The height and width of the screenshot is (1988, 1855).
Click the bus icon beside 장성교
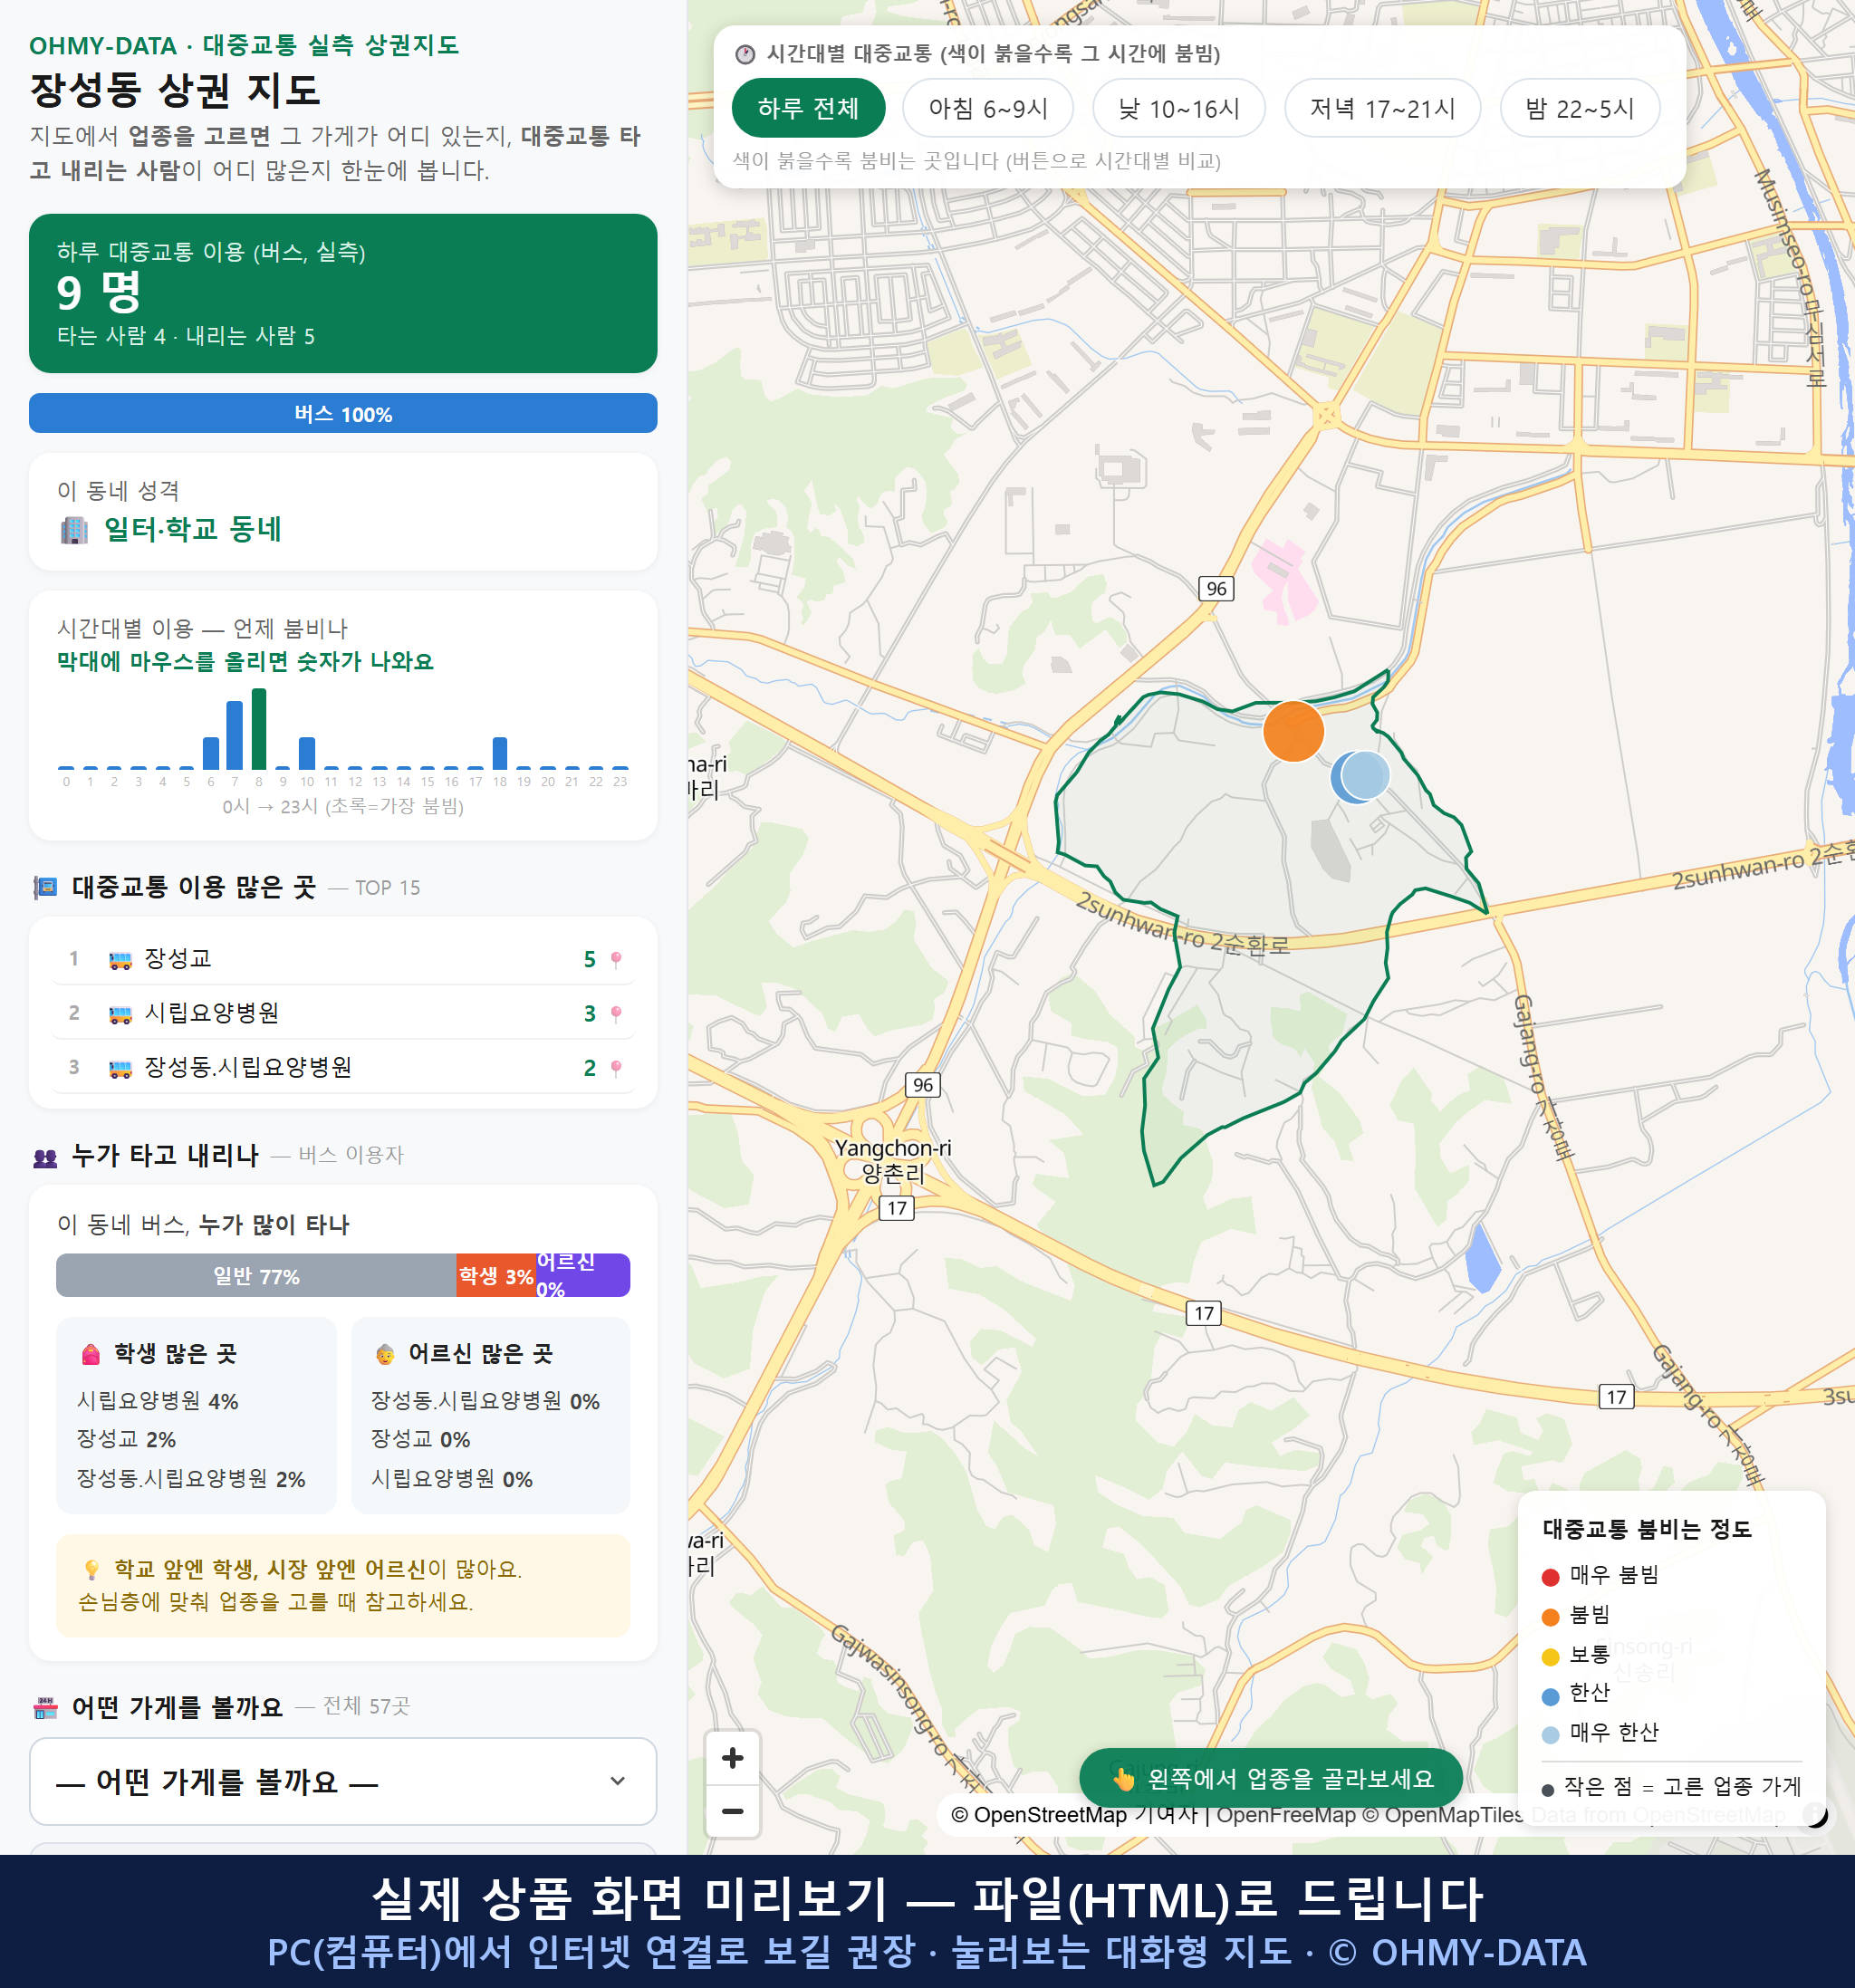(x=120, y=960)
